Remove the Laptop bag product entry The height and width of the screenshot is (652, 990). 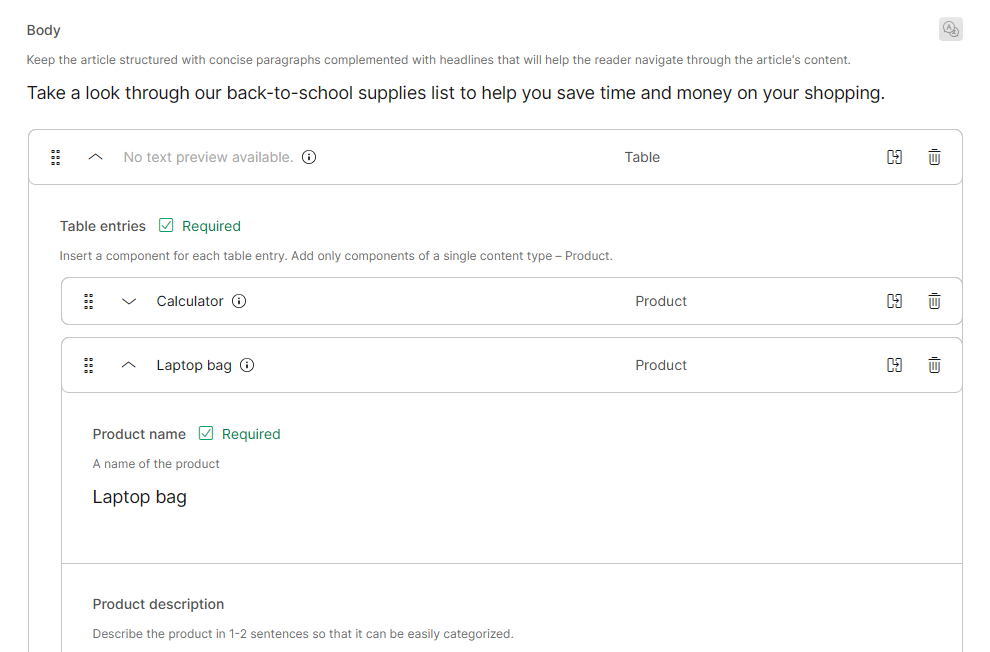(x=934, y=365)
